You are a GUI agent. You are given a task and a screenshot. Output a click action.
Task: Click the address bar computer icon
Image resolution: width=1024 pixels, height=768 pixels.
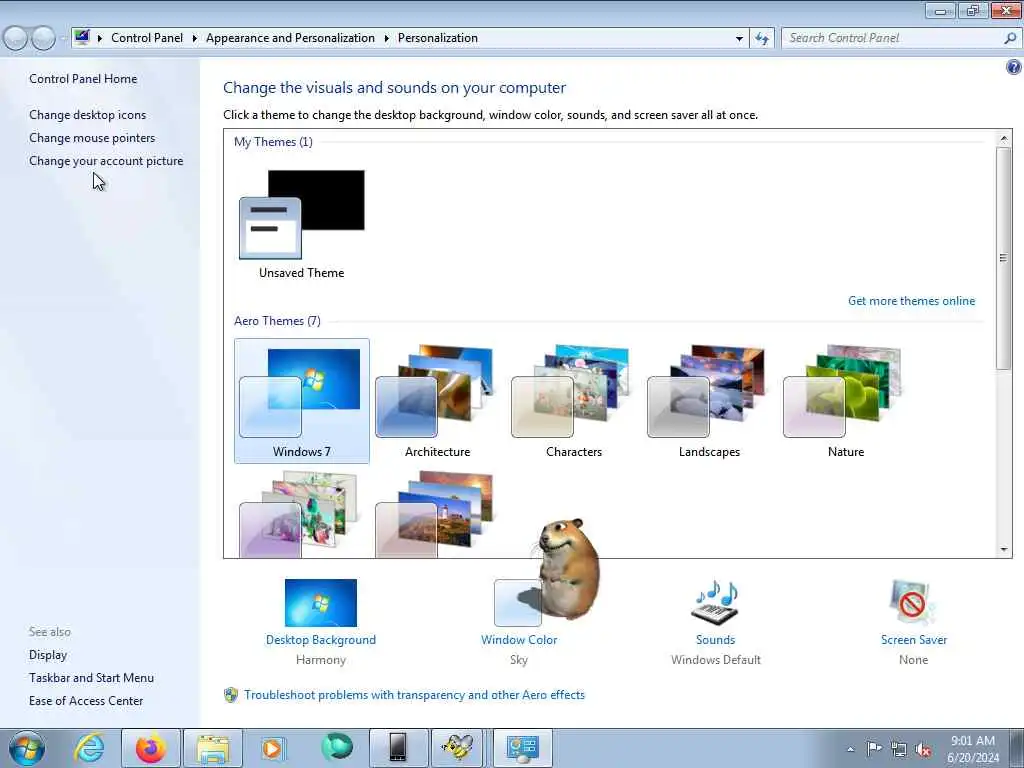point(82,37)
